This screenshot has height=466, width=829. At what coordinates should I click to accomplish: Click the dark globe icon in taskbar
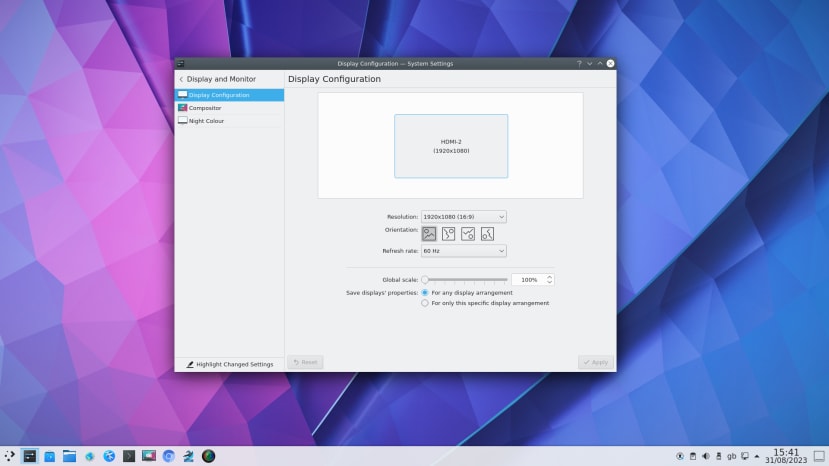pos(208,456)
